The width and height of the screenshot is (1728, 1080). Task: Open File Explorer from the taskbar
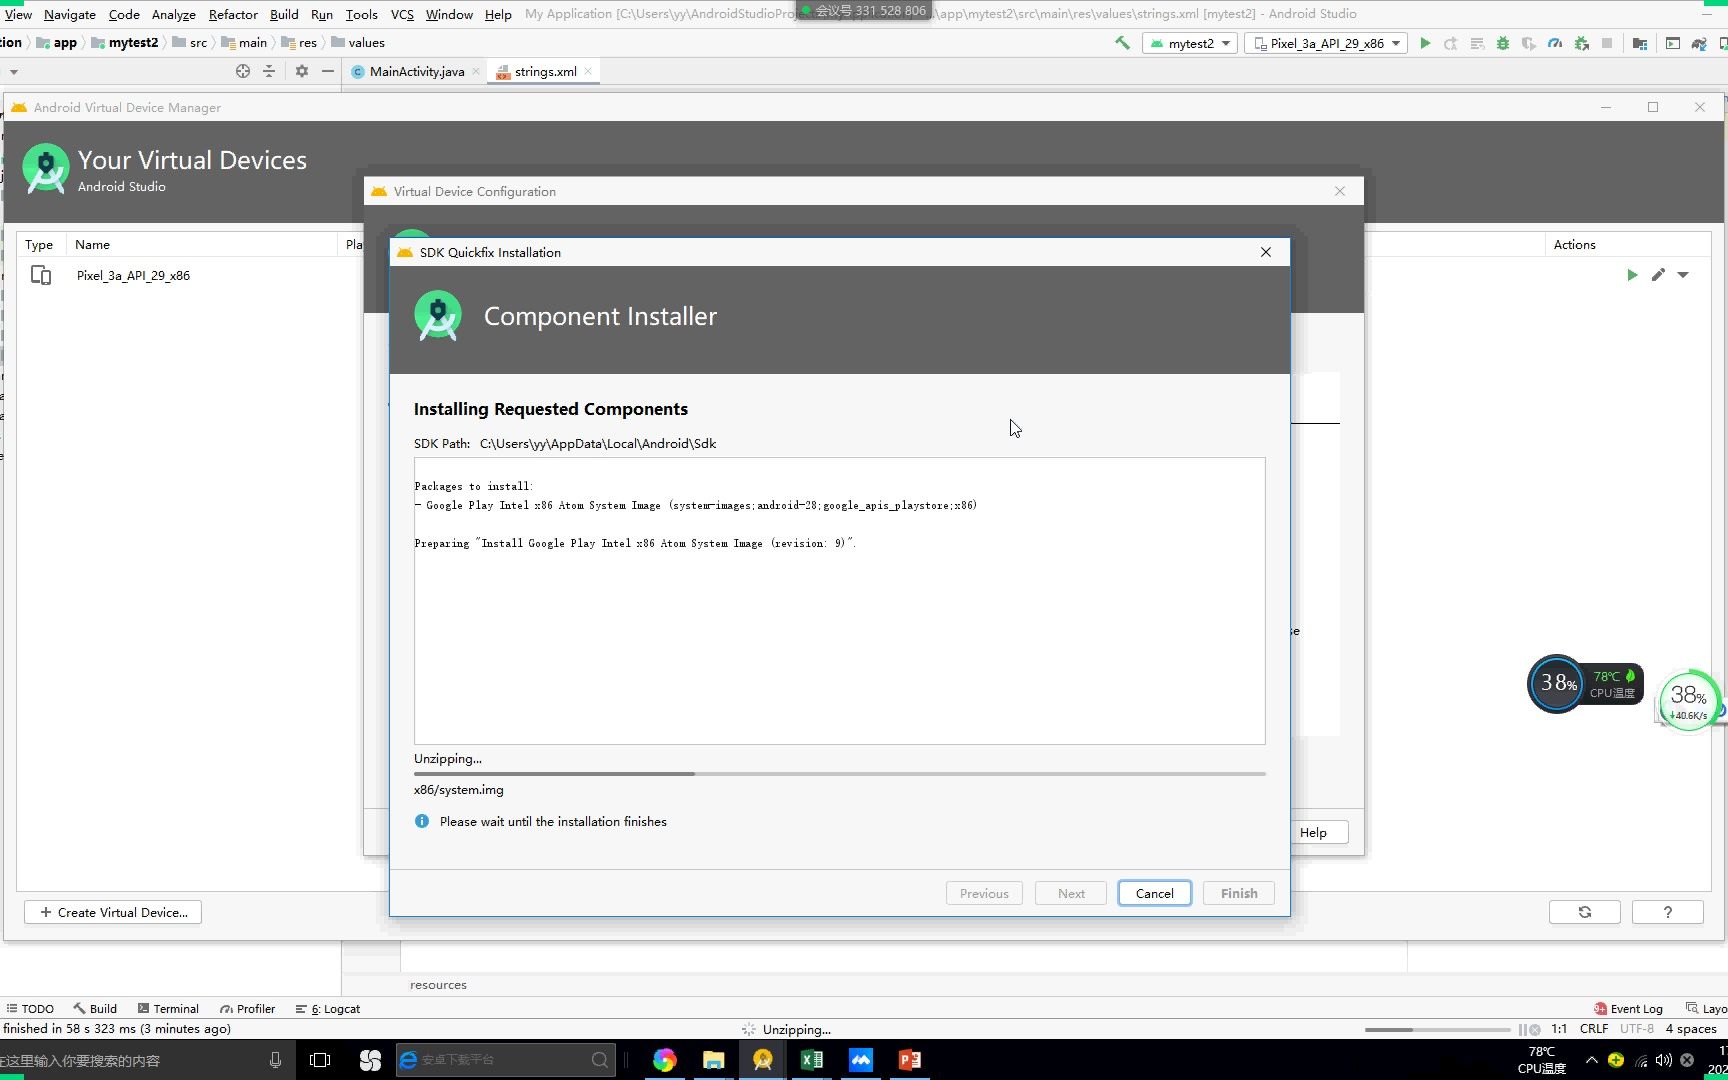click(714, 1060)
